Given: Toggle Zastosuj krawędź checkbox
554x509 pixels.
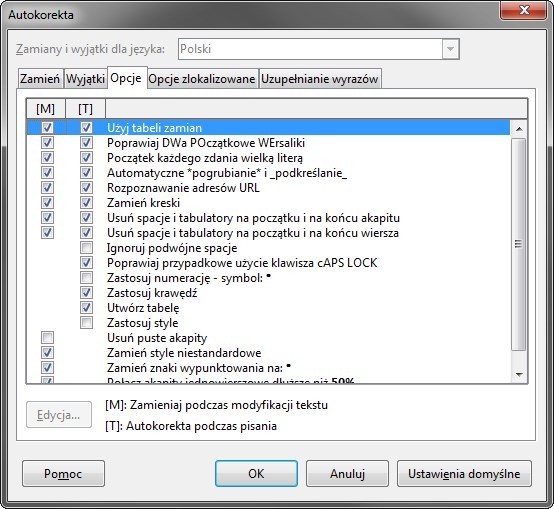Looking at the screenshot, I should tap(86, 293).
